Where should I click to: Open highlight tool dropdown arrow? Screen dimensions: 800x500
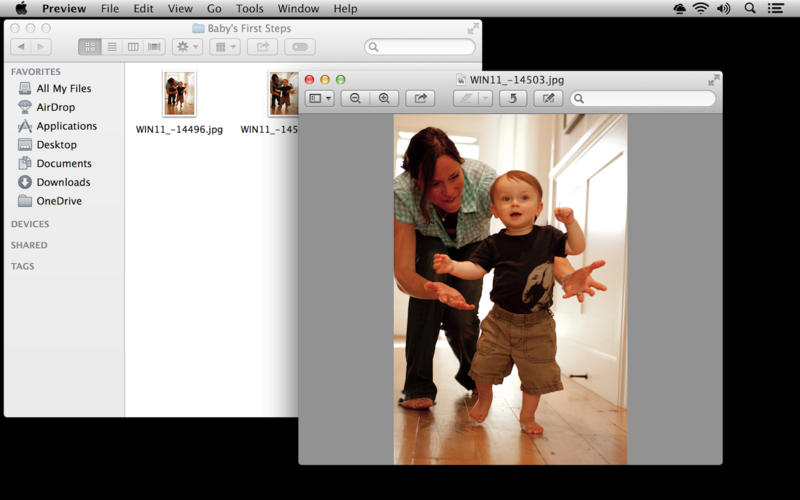486,98
